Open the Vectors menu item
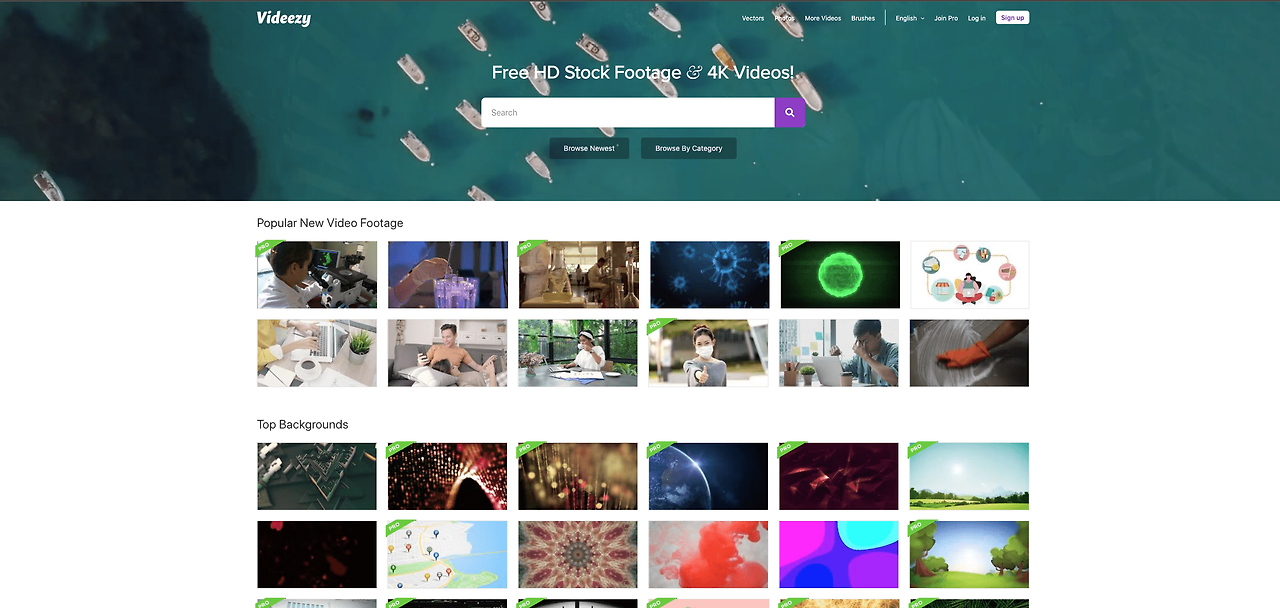 753,18
